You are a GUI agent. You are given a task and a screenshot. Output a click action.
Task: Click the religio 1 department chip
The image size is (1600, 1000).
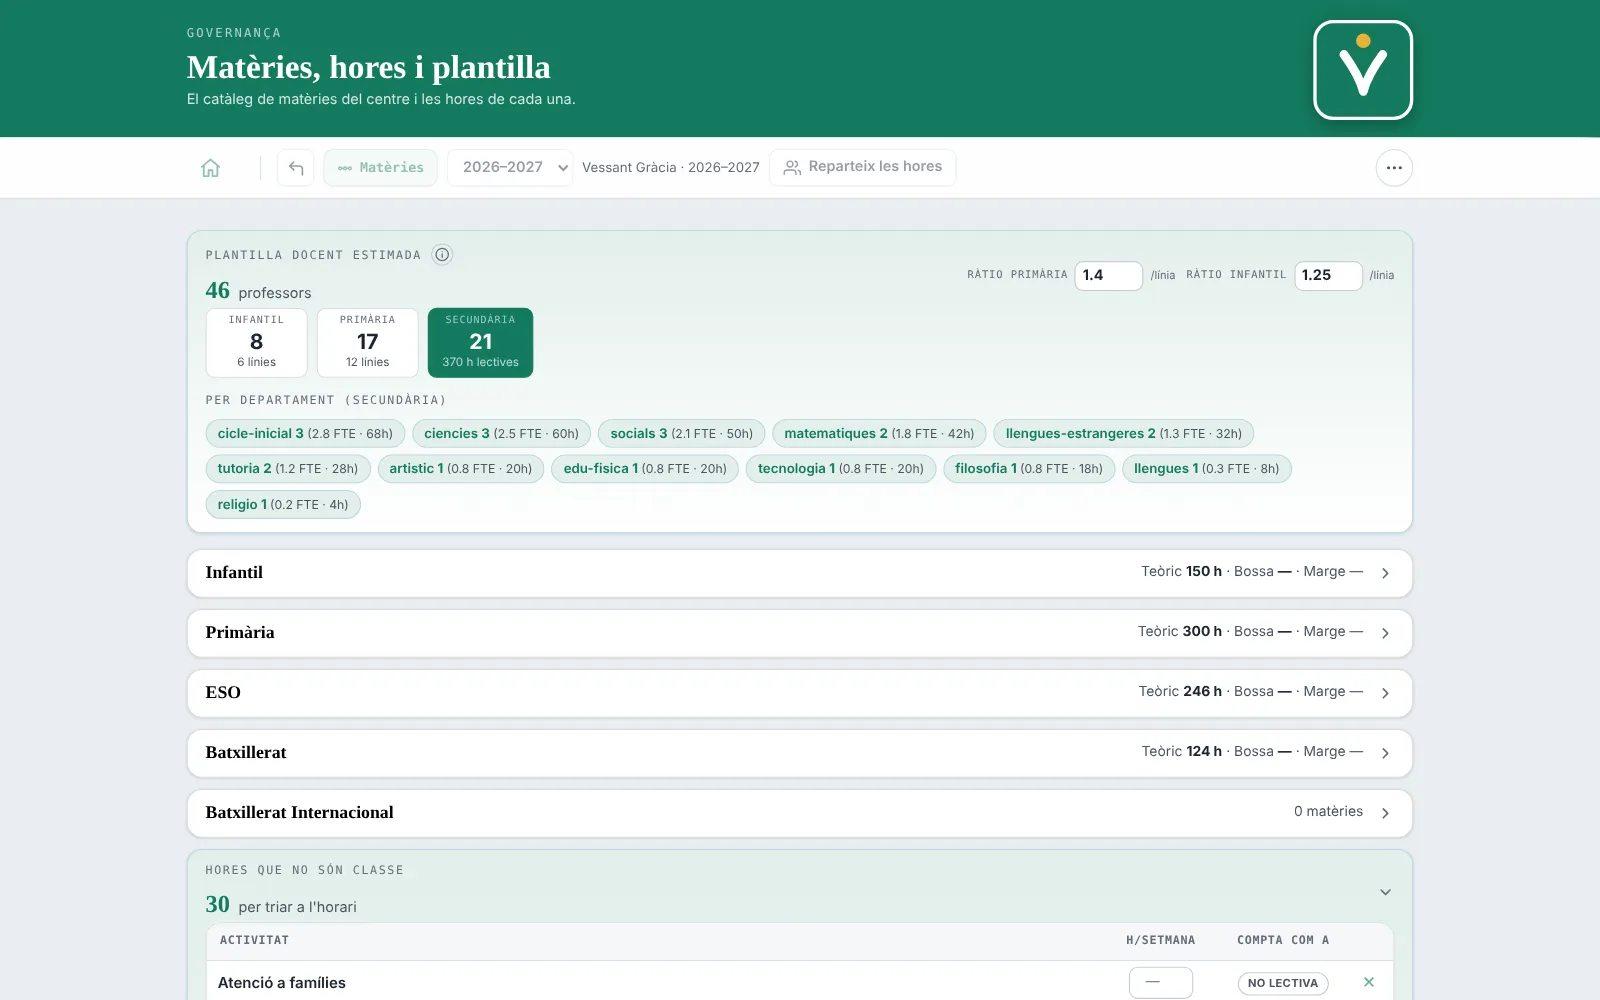283,504
